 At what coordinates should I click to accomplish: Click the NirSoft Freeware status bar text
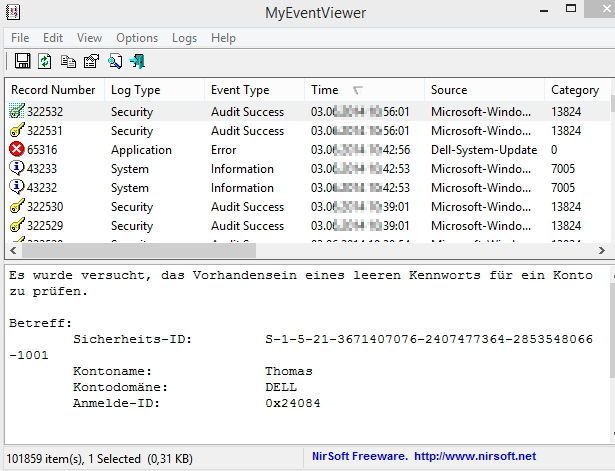(x=360, y=456)
